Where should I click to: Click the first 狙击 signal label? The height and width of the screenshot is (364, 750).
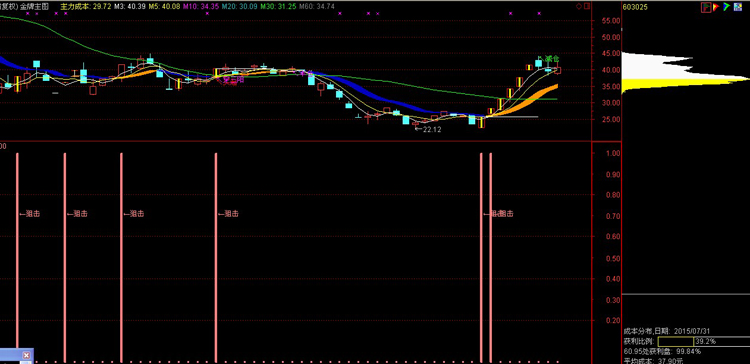point(33,214)
